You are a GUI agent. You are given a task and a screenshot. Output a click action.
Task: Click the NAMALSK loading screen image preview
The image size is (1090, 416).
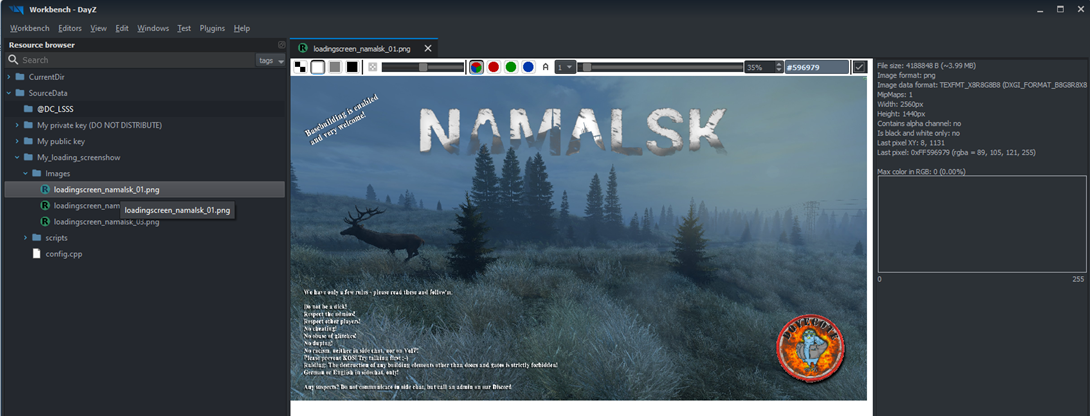tap(579, 238)
